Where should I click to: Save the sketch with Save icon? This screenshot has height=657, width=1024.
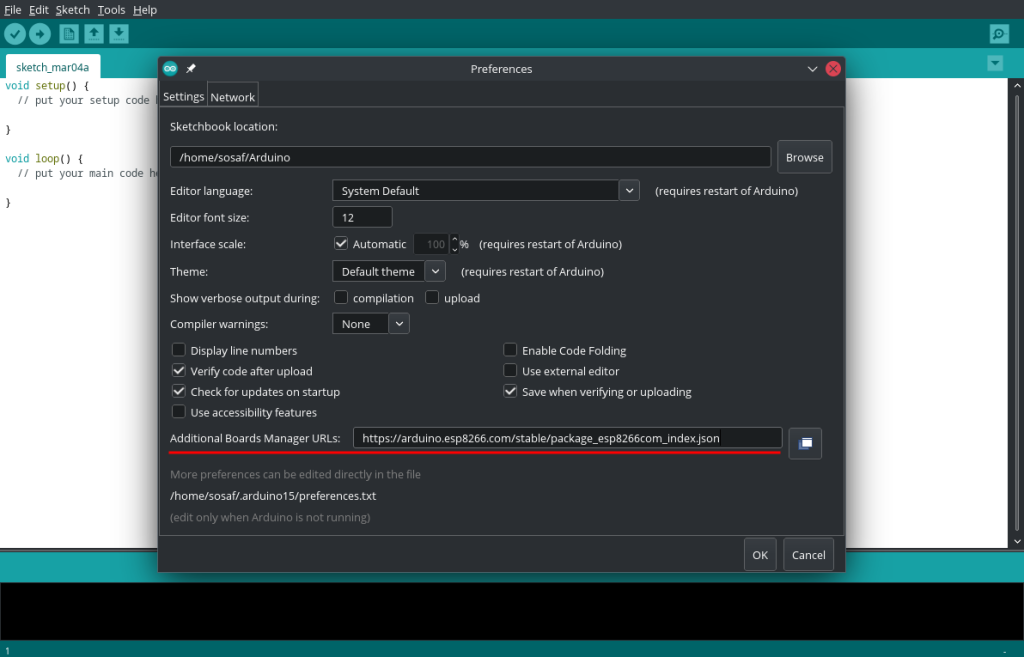[119, 33]
